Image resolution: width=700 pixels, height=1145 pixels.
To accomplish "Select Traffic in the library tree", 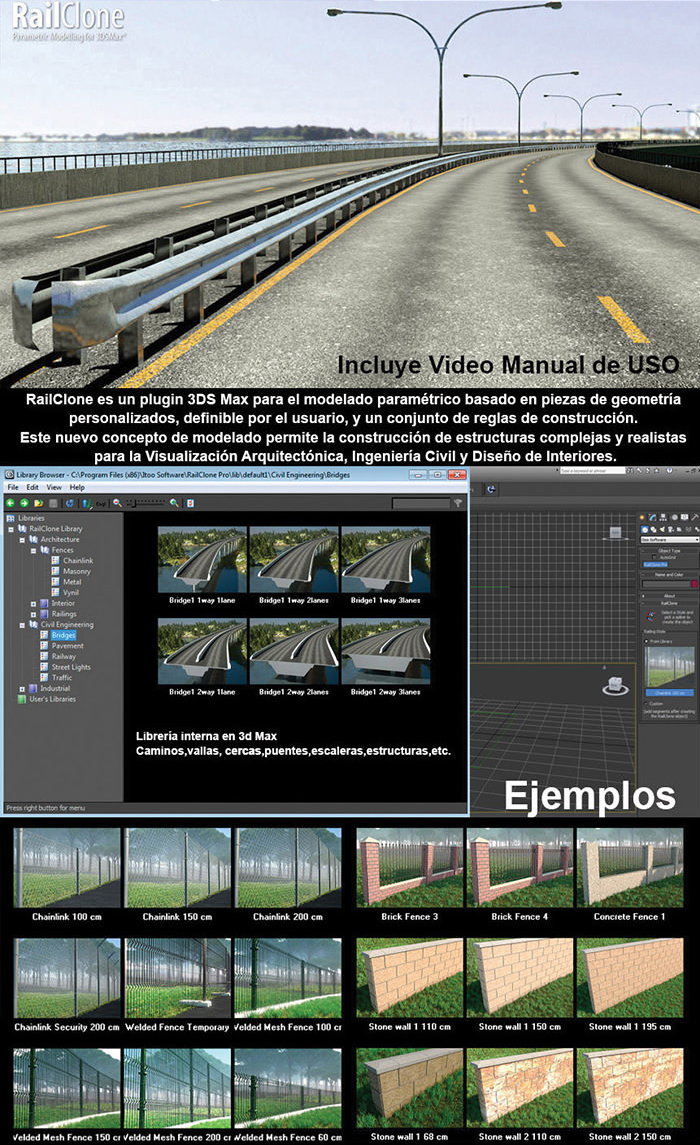I will coord(61,678).
